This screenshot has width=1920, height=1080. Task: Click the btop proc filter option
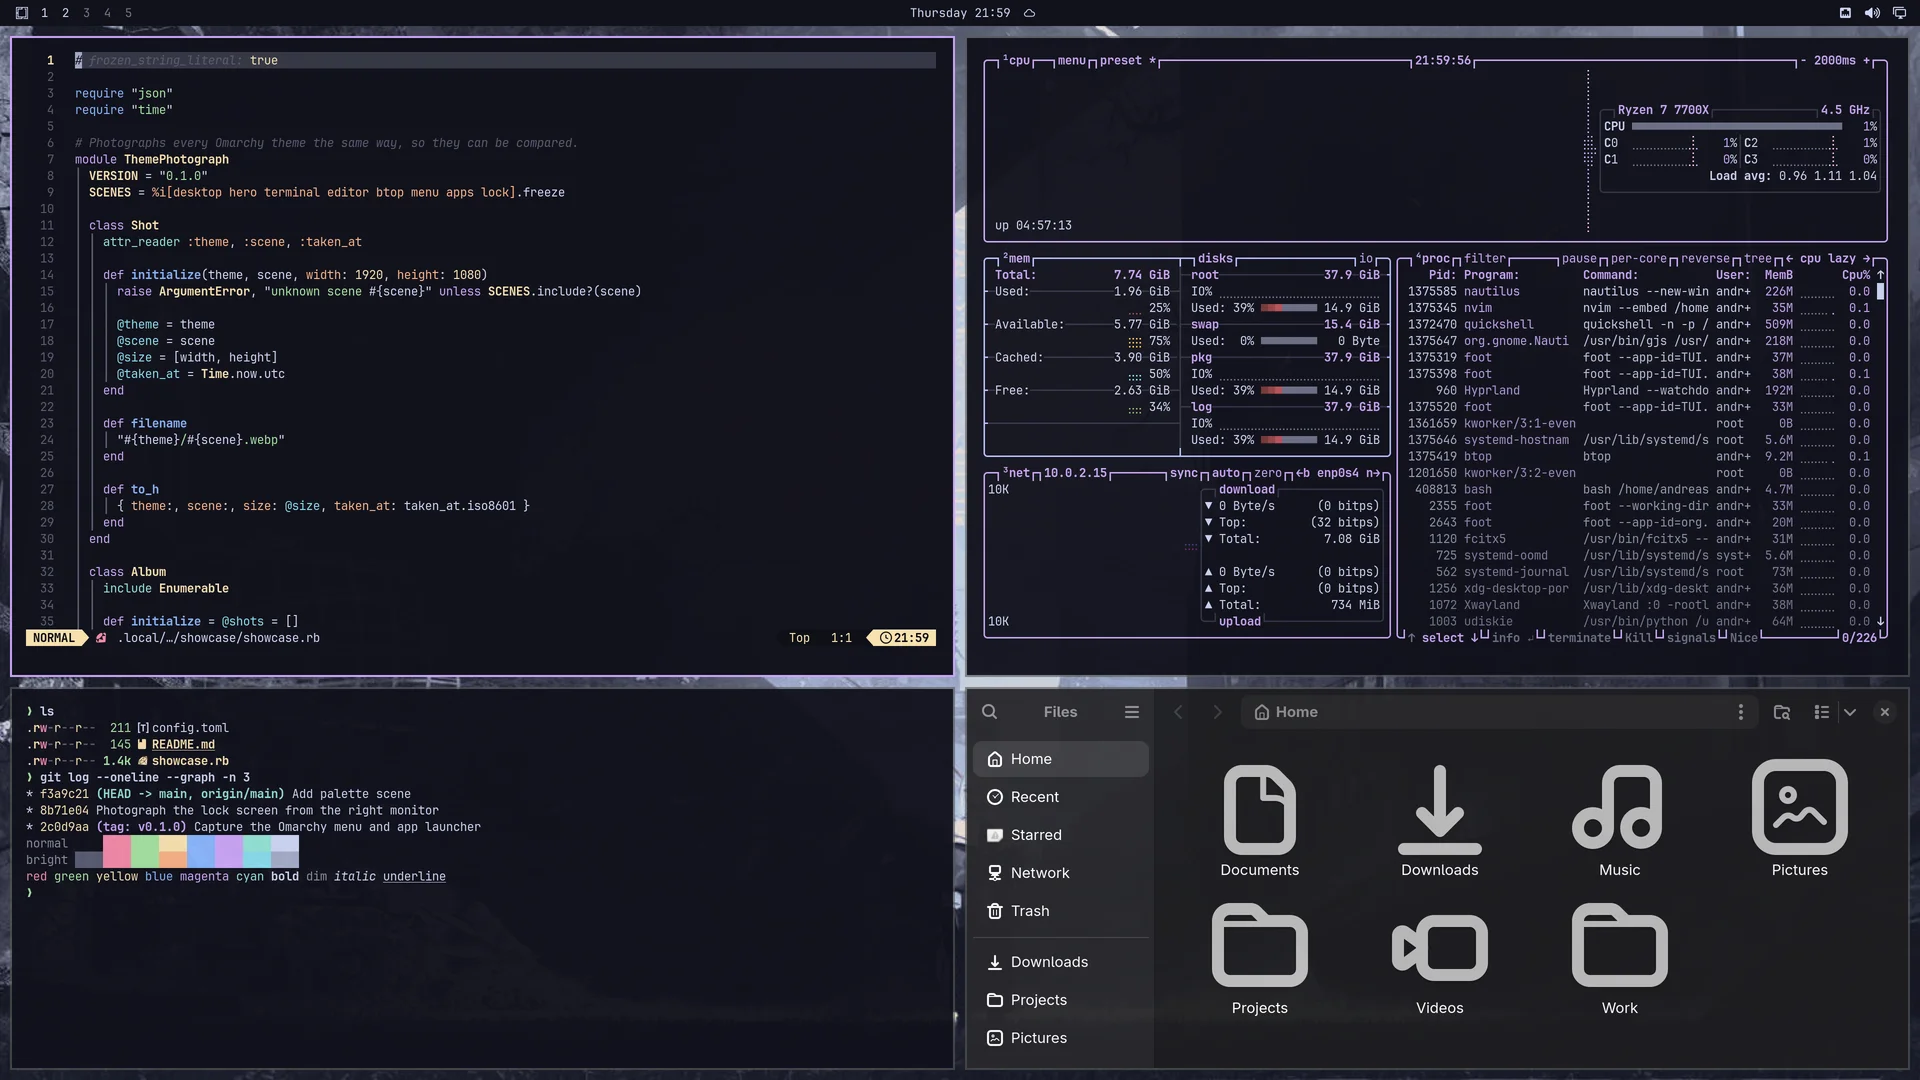(1485, 259)
